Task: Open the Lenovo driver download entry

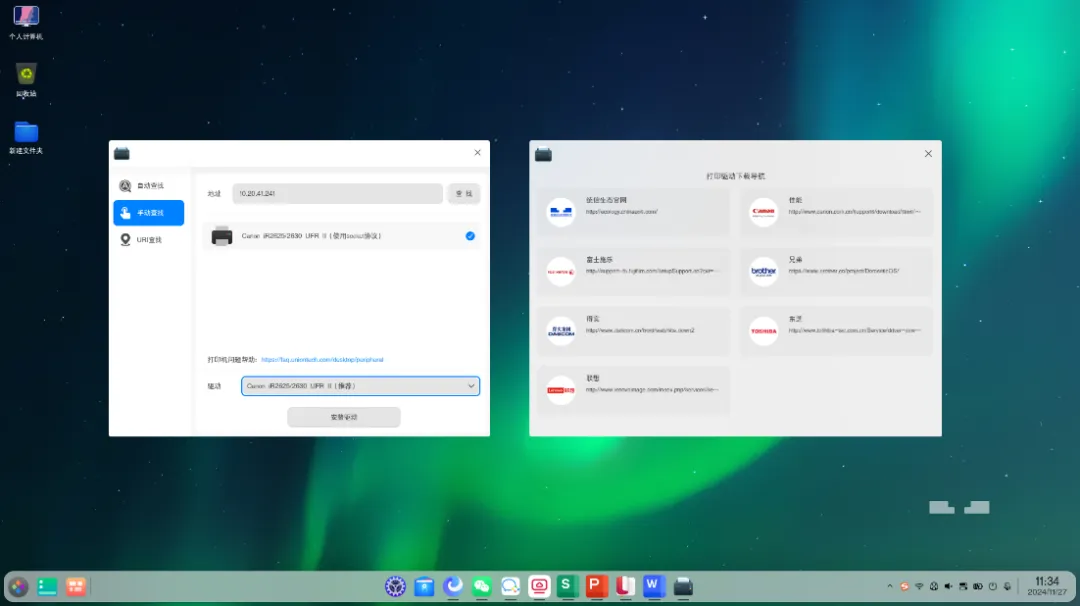Action: coord(633,390)
